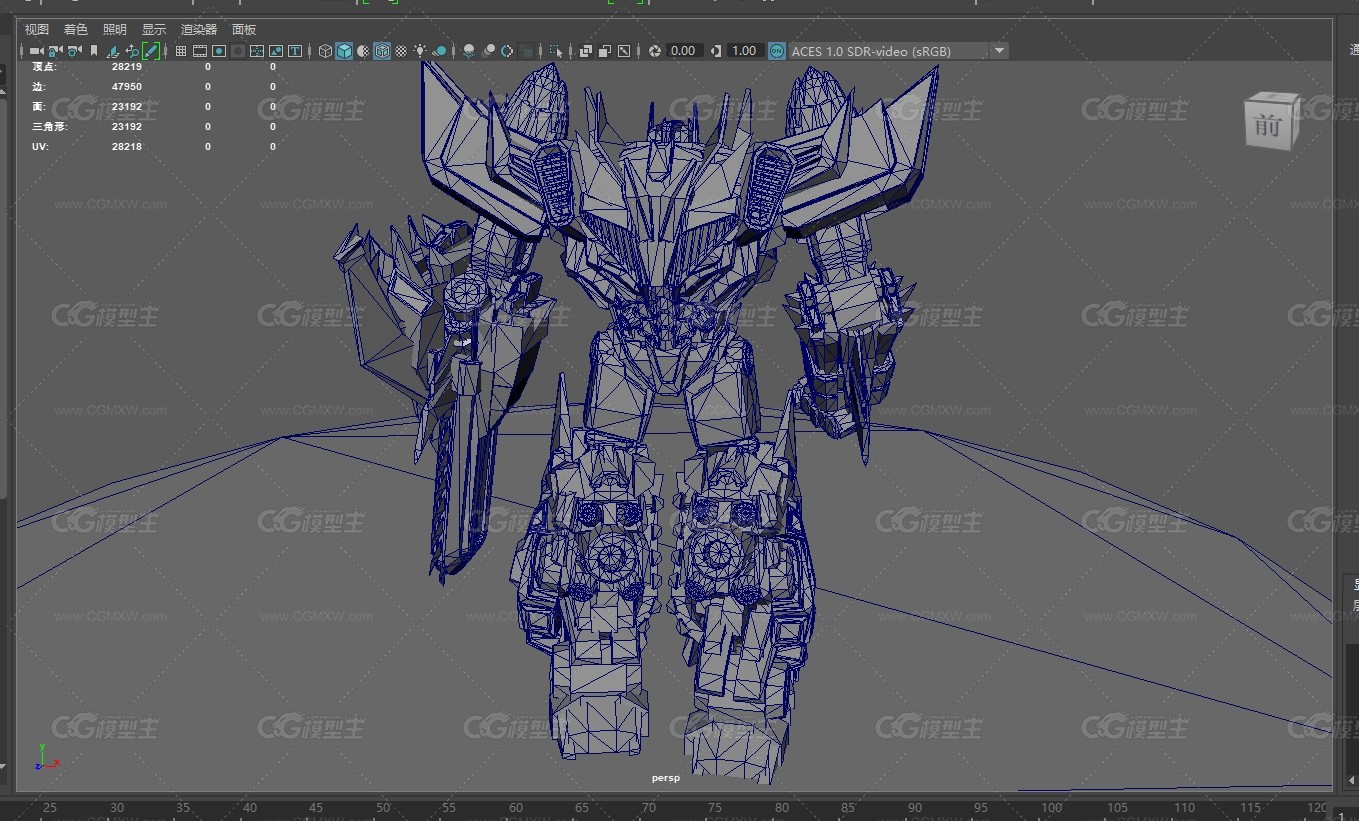Viewport: 1359px width, 821px height.
Task: Toggle Motion Blur icon
Action: [x=488, y=51]
